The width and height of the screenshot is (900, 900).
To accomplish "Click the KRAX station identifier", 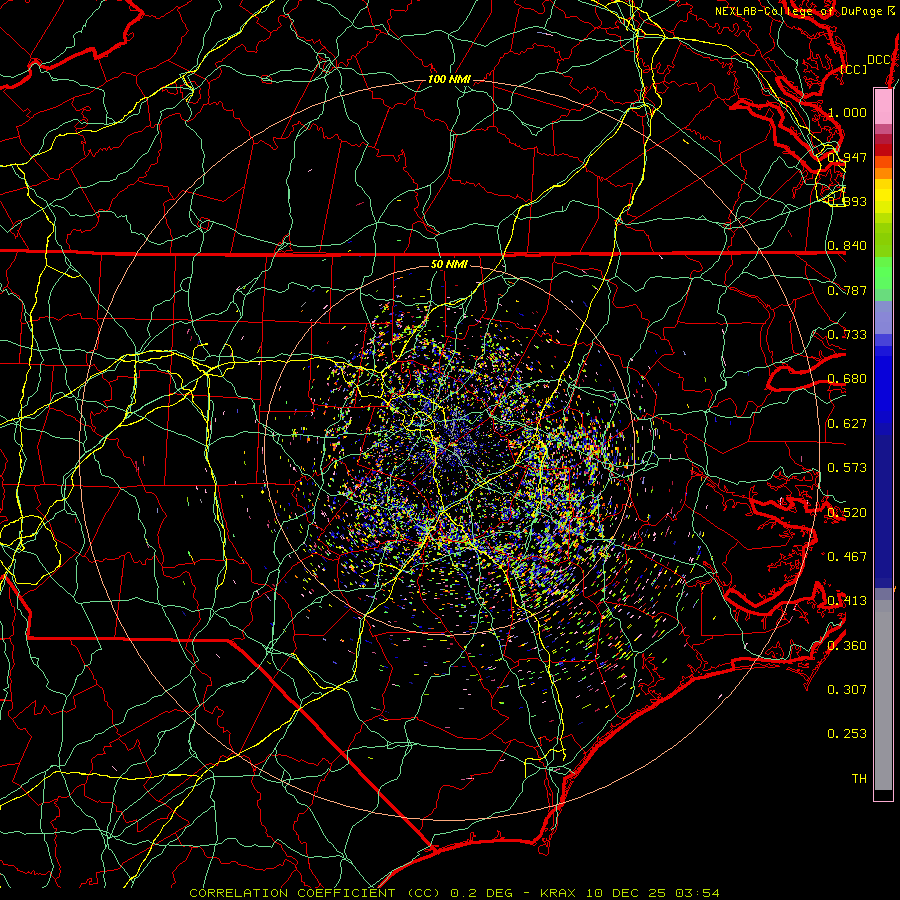I will (558, 893).
